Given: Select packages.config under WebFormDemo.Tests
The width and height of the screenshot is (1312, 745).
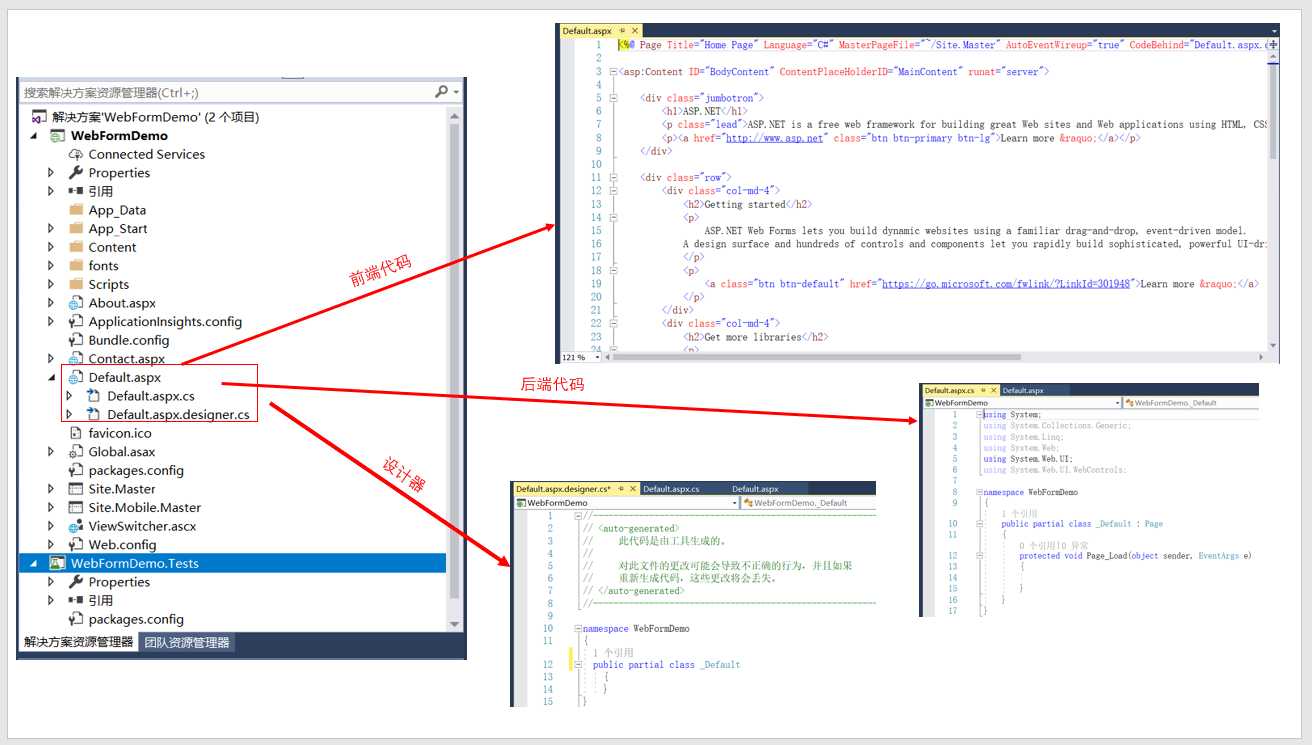Looking at the screenshot, I should pyautogui.click(x=136, y=619).
